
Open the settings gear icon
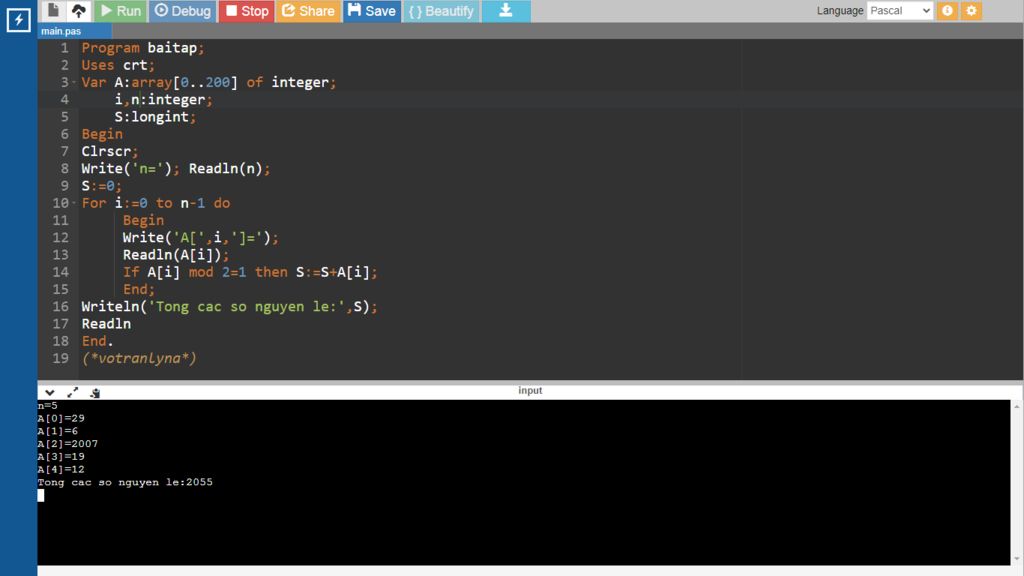(x=971, y=10)
